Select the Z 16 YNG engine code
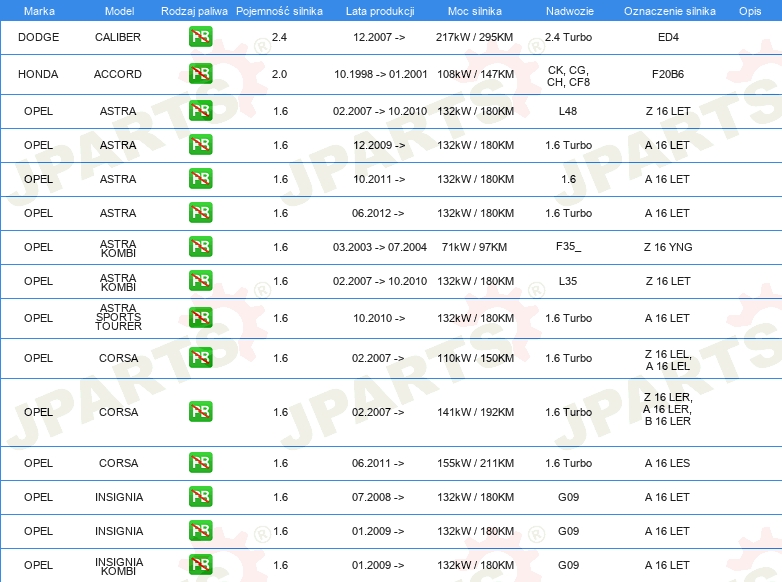The image size is (782, 582). point(667,247)
